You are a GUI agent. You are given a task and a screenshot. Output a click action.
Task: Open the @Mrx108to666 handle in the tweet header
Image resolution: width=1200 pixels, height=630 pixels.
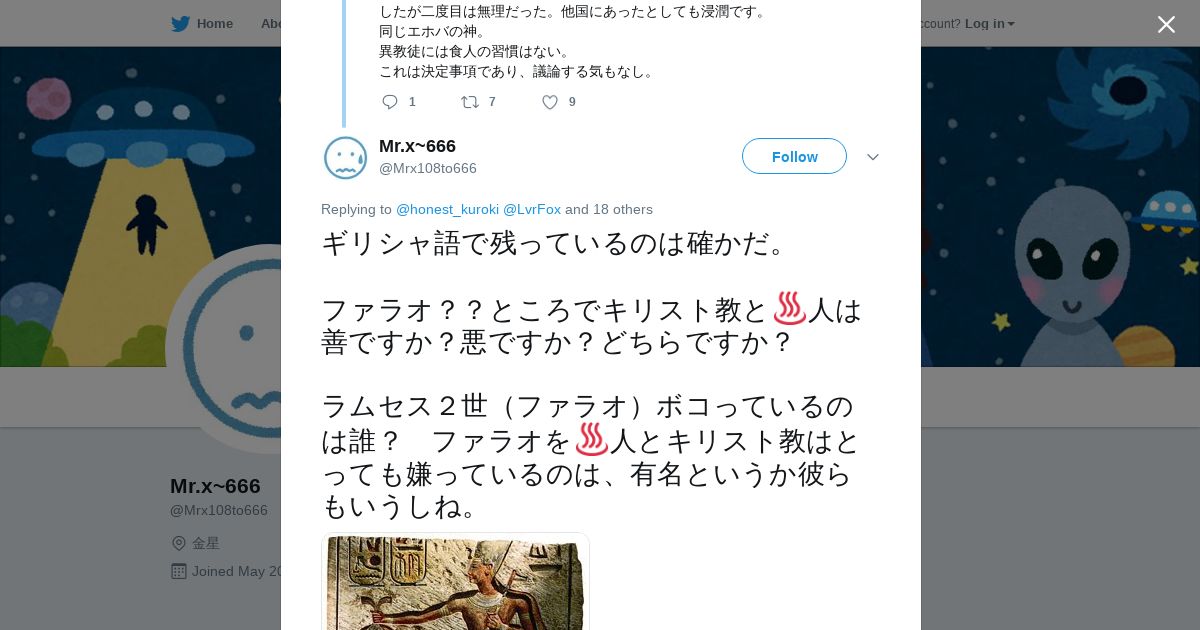[x=428, y=168]
